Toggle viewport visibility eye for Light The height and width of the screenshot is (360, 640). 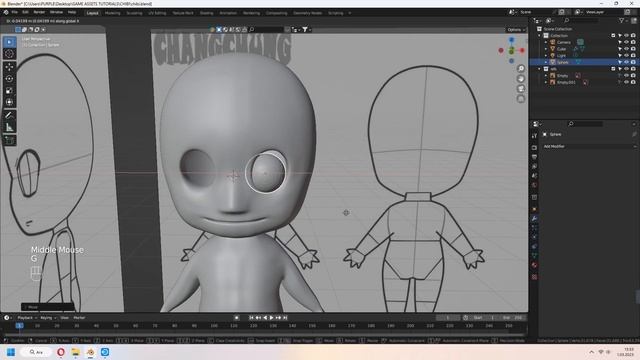tap(626, 55)
